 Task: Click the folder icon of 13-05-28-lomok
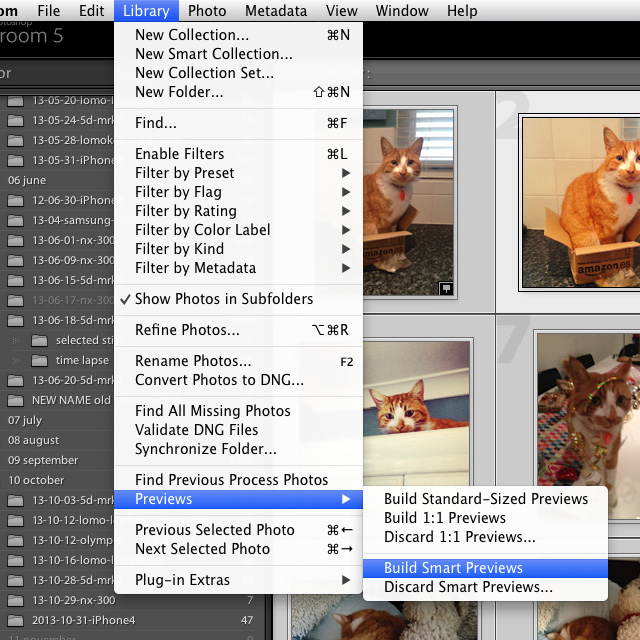point(16,140)
